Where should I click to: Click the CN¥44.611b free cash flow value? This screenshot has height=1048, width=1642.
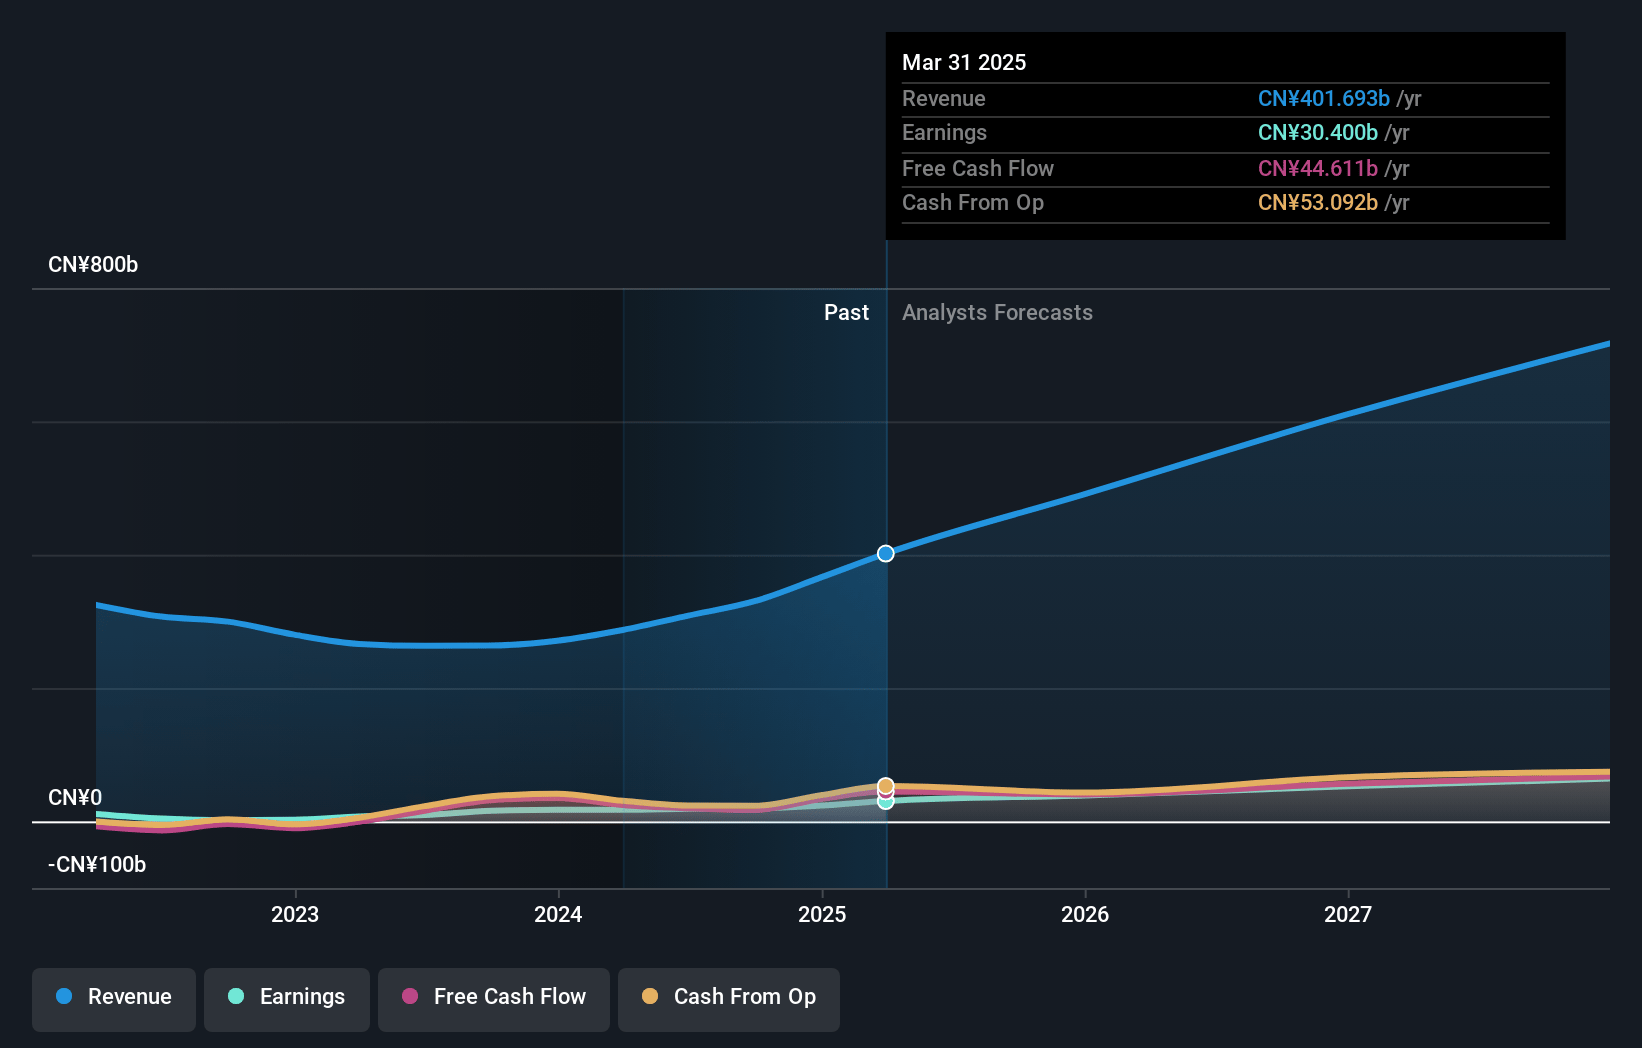coord(1318,169)
